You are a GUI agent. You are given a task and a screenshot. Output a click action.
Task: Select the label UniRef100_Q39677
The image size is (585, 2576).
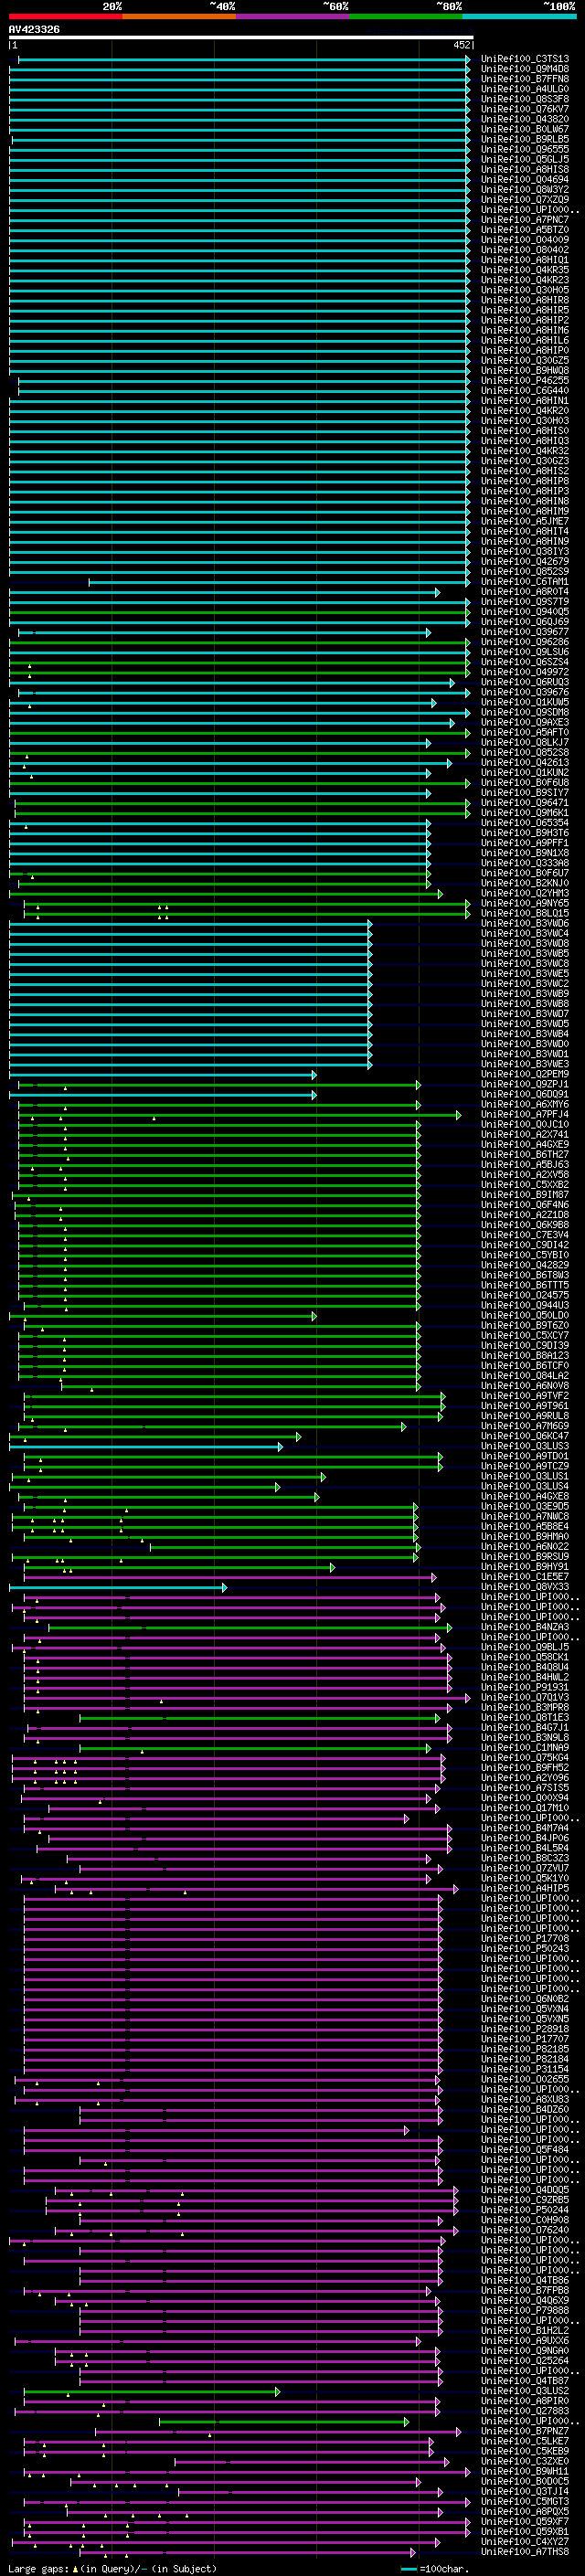(525, 632)
